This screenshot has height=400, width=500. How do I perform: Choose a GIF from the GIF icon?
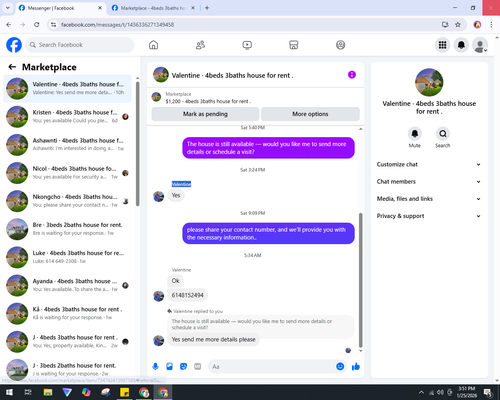pos(198,367)
